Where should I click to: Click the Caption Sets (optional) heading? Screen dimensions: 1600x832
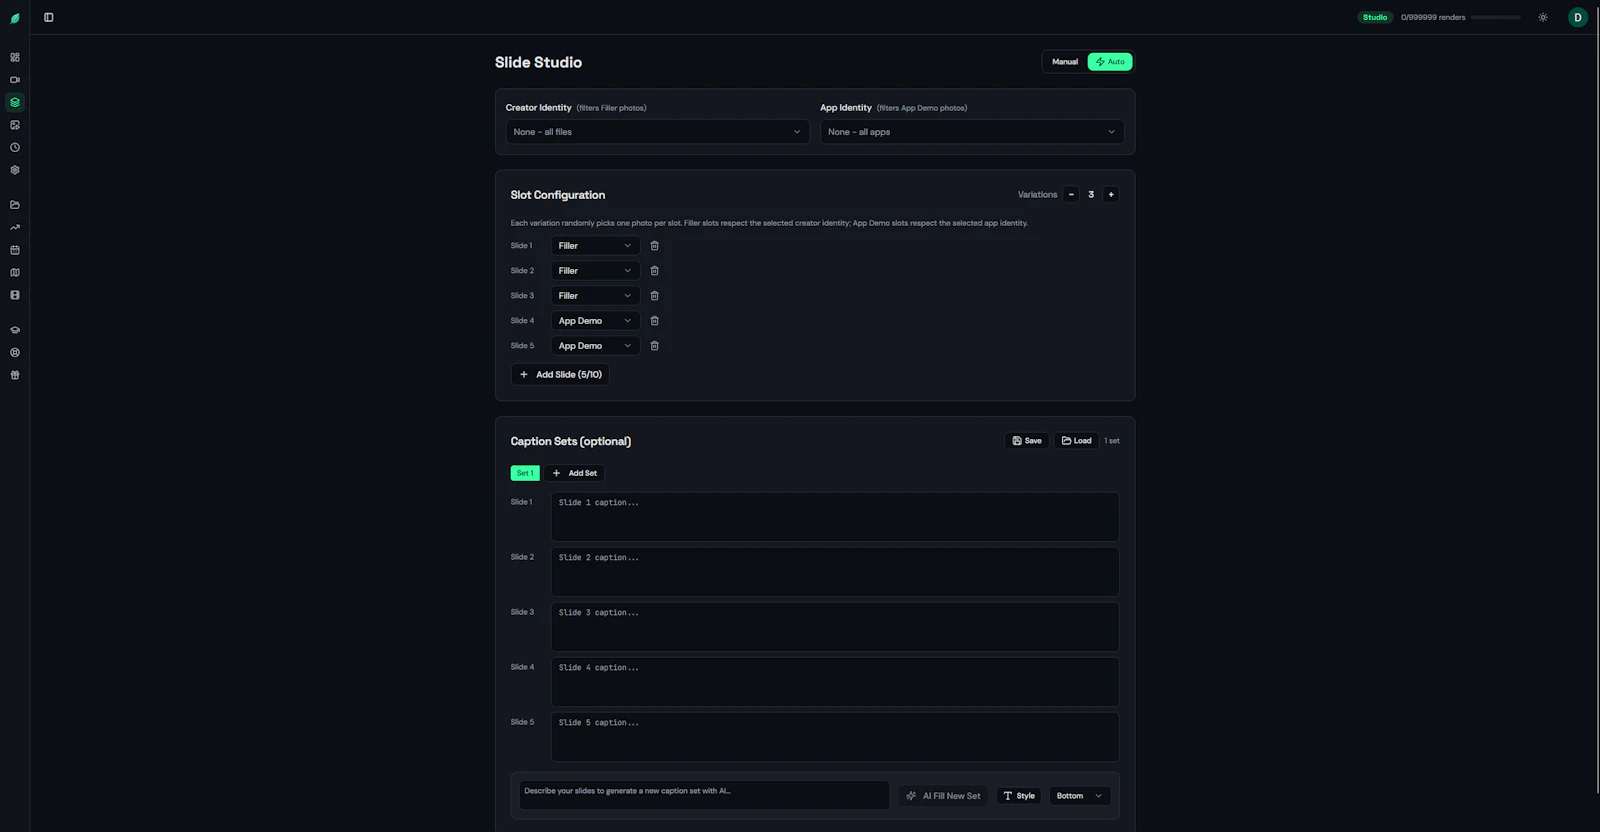(571, 441)
